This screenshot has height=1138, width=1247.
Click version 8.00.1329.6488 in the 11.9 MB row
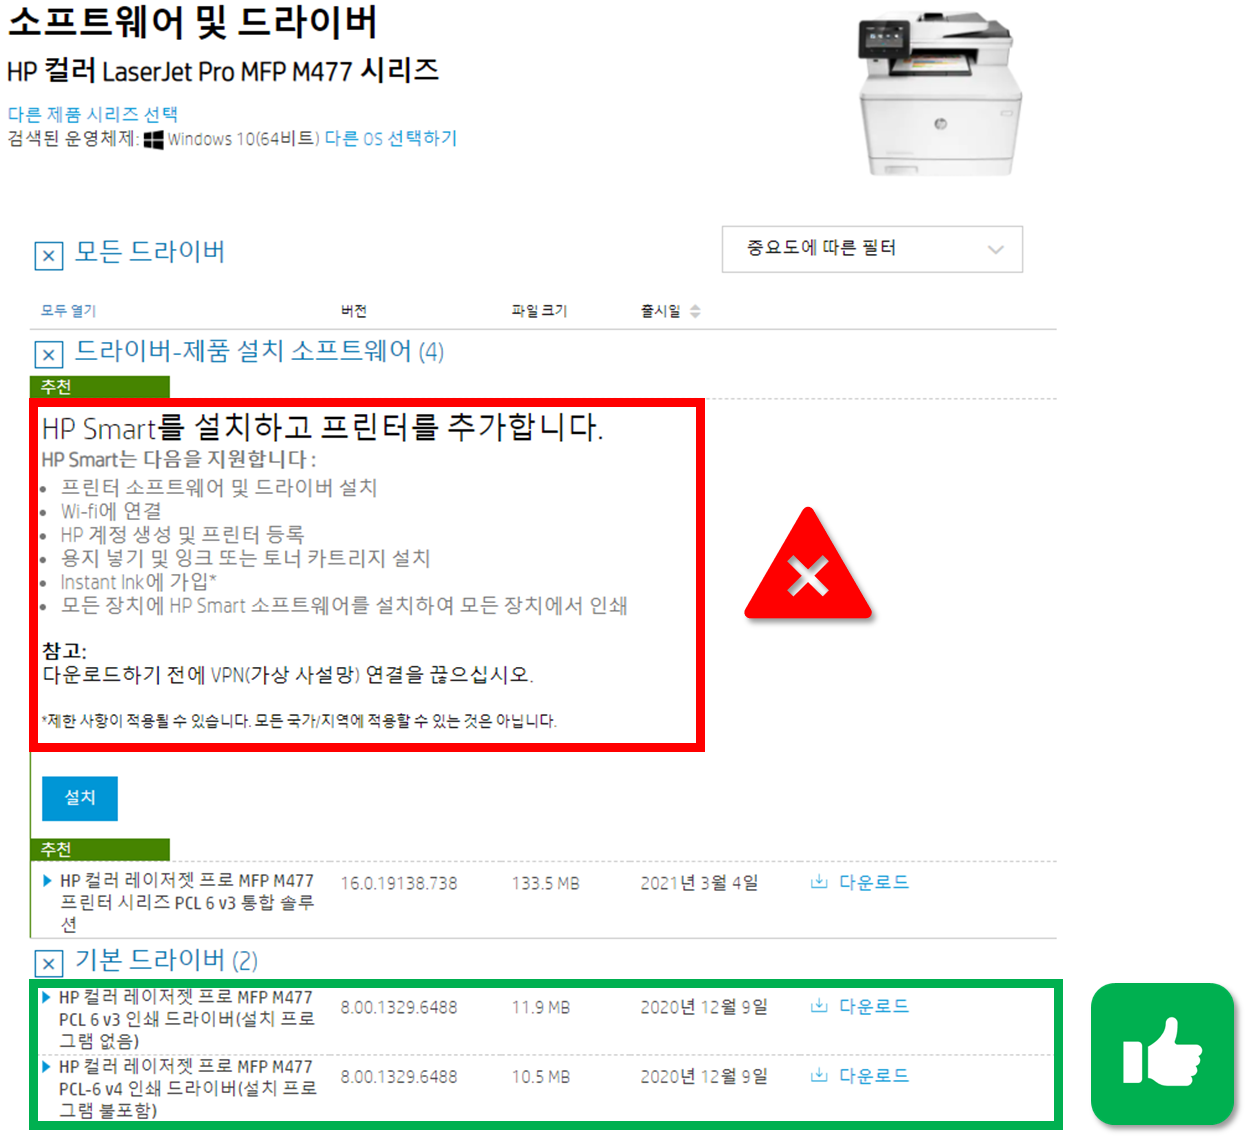[x=399, y=1007]
